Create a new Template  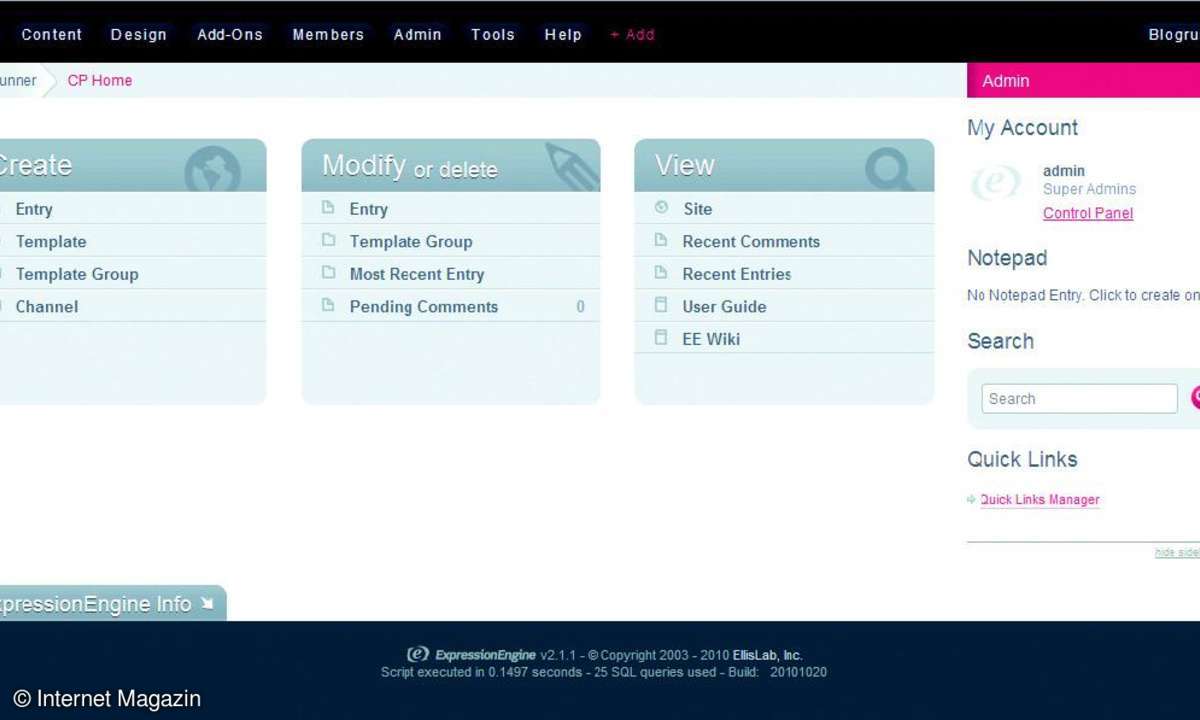click(x=51, y=241)
